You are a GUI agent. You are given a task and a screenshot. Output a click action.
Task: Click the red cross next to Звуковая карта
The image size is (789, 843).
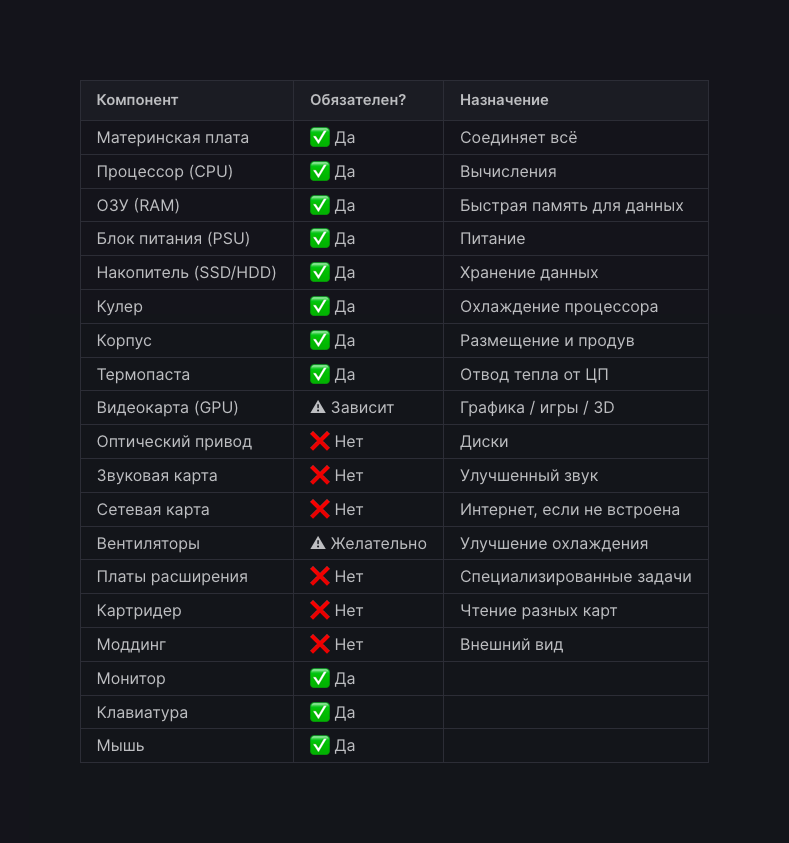[320, 476]
